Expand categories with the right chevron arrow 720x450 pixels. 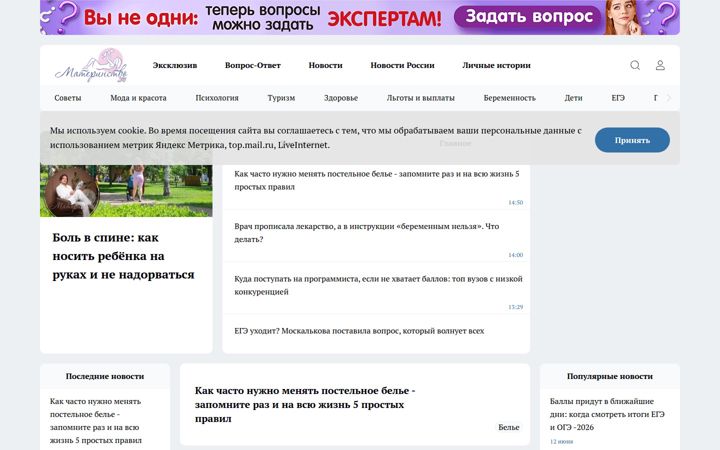coord(669,98)
